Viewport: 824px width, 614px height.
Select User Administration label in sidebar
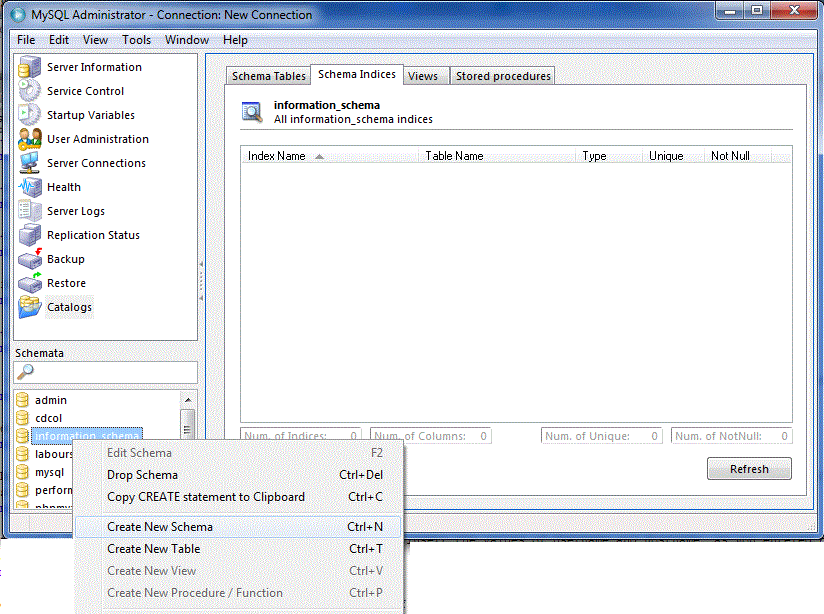pos(98,139)
